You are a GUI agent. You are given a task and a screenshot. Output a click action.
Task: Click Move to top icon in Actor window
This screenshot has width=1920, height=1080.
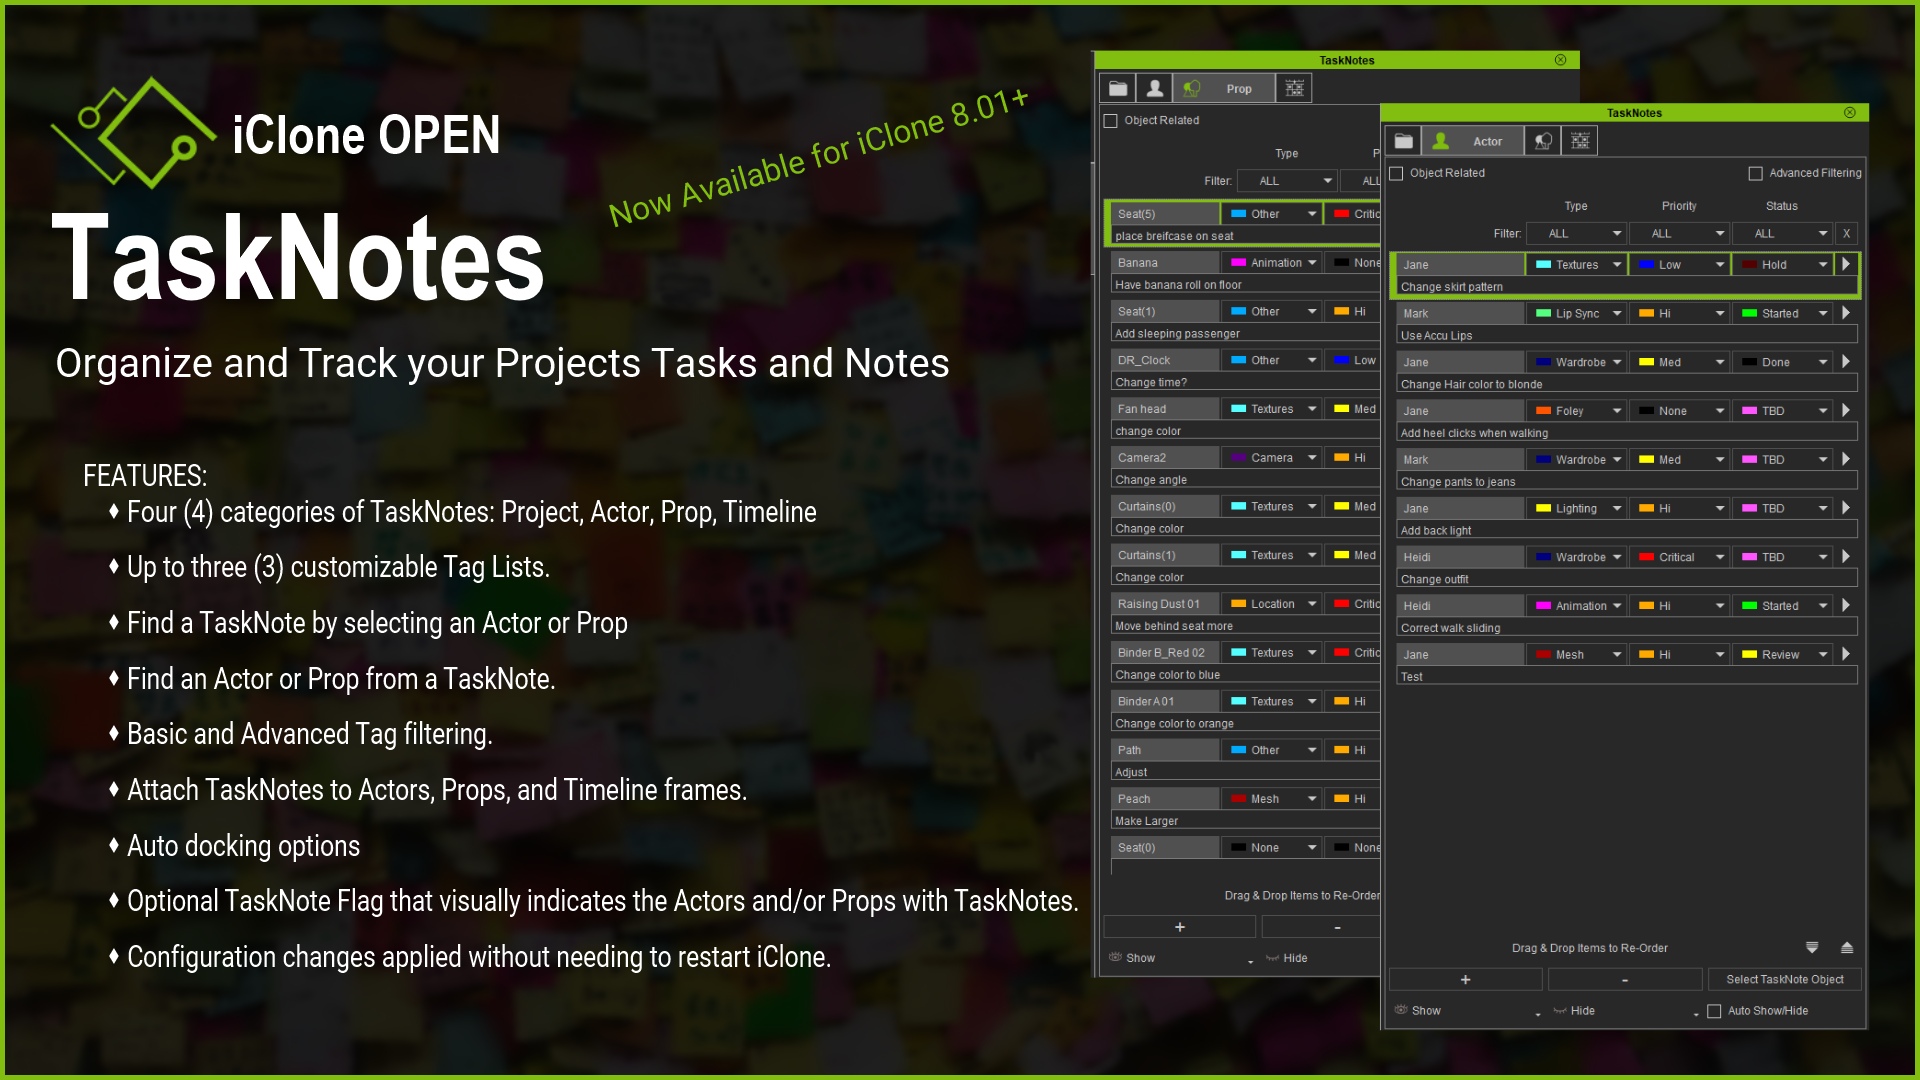(x=1847, y=947)
